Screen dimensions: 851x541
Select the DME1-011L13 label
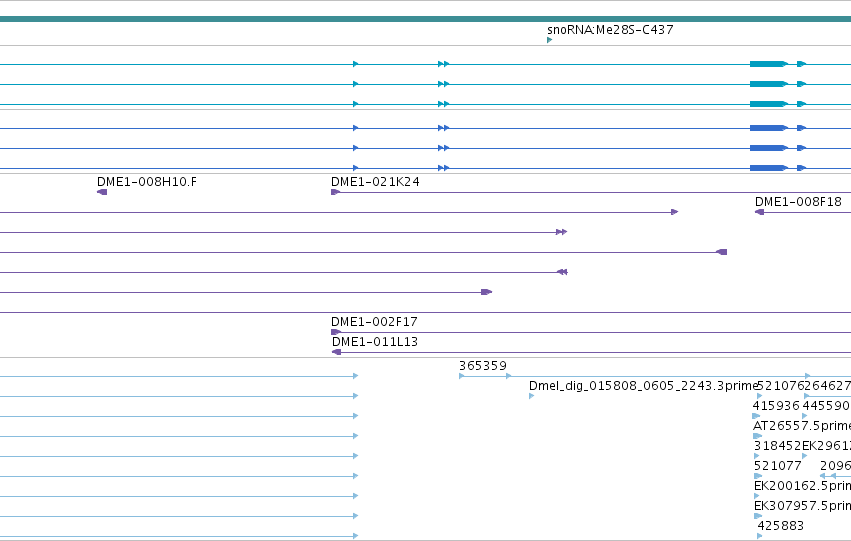(x=374, y=342)
